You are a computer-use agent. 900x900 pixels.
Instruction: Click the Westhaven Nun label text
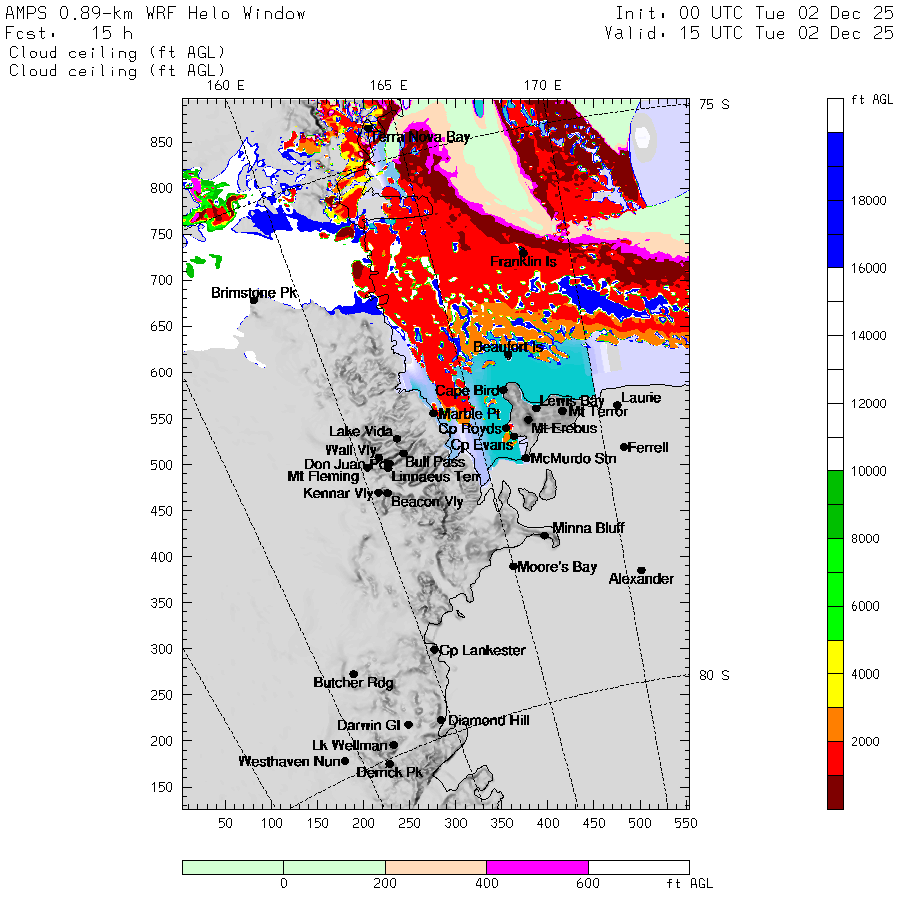[288, 762]
